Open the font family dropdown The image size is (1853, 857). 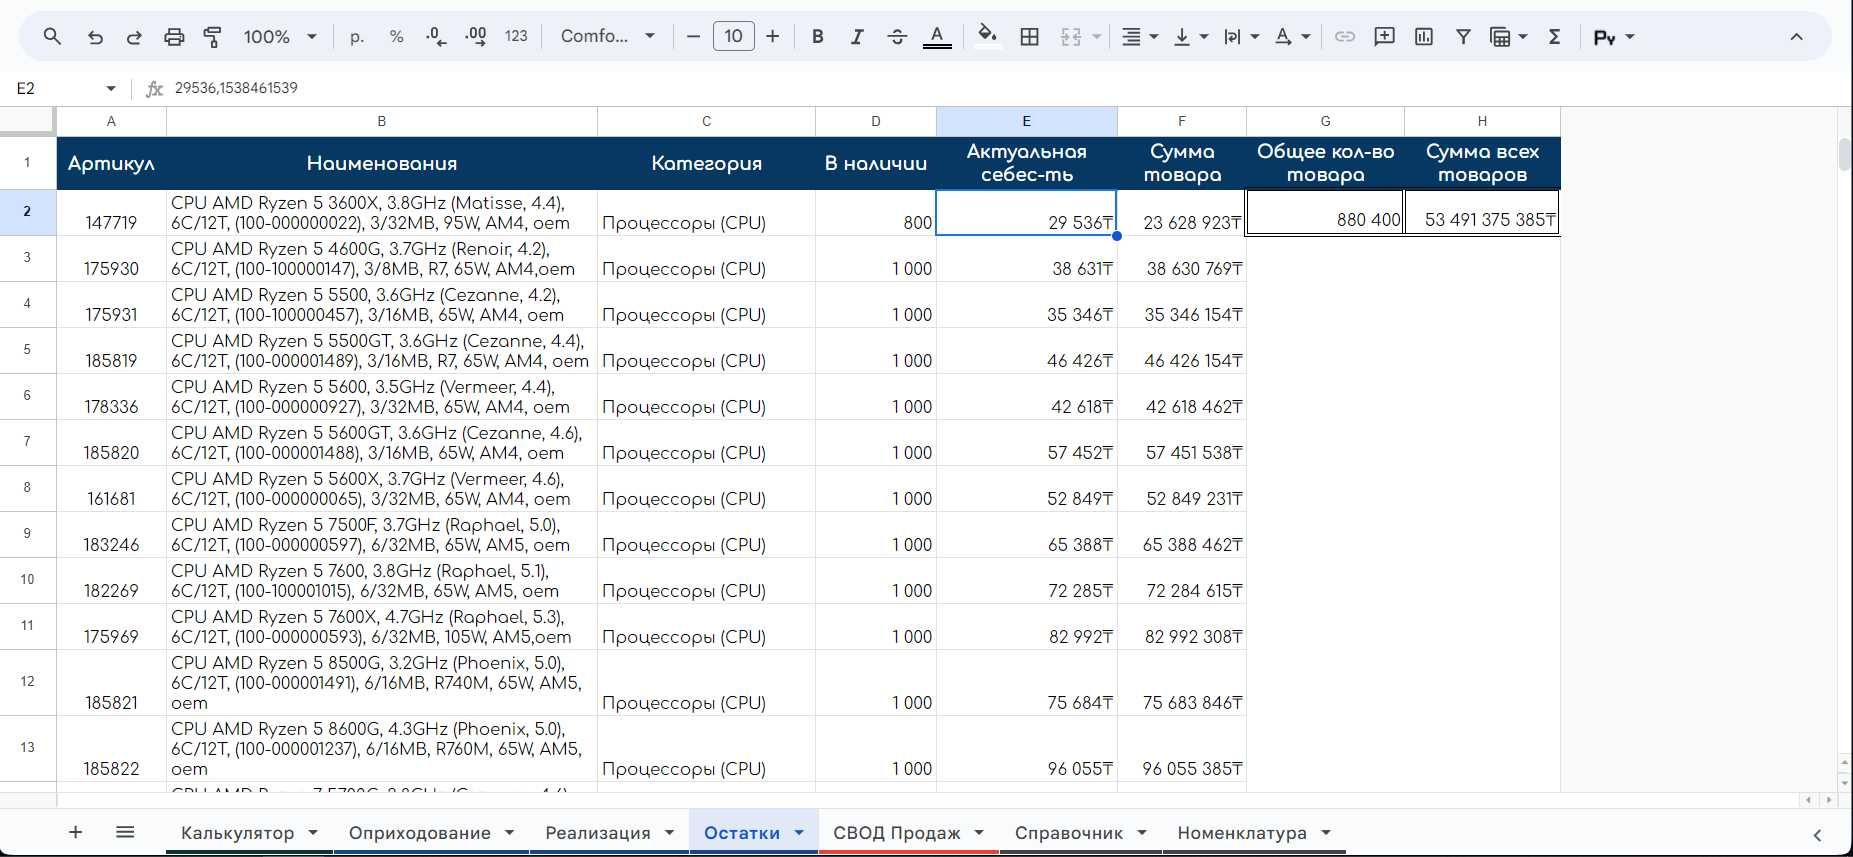608,36
